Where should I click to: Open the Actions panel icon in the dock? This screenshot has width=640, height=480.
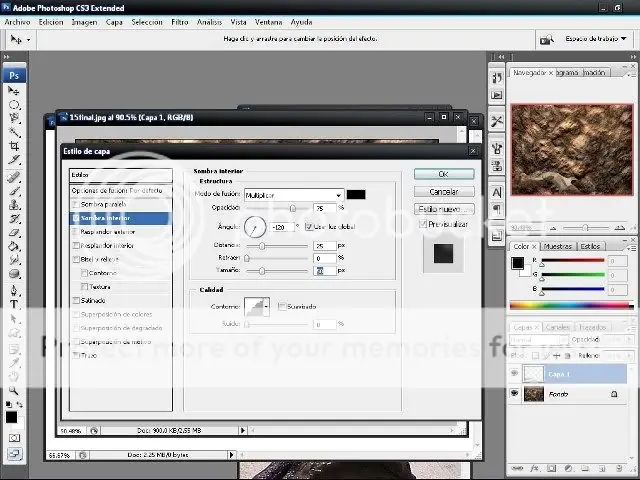[x=497, y=95]
